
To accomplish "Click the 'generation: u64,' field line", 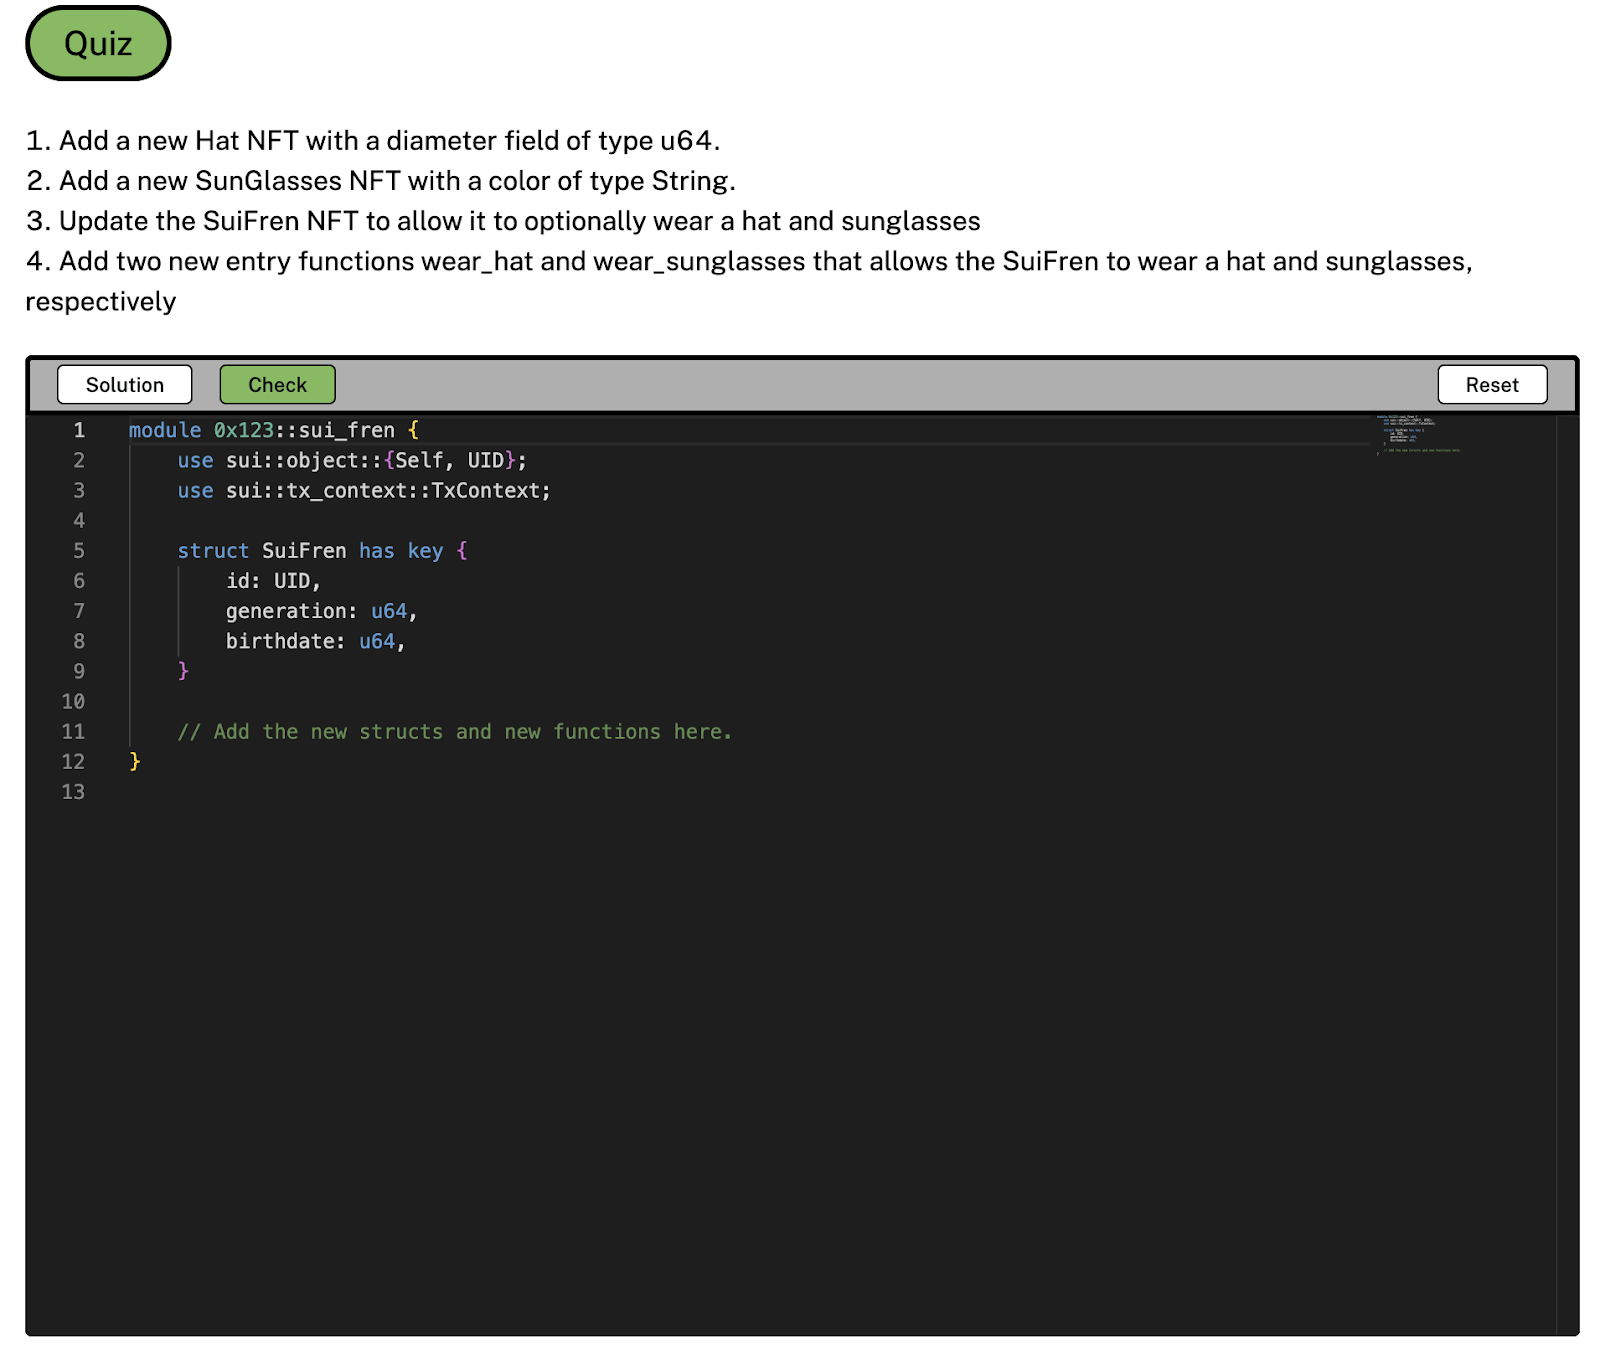I will tap(321, 611).
